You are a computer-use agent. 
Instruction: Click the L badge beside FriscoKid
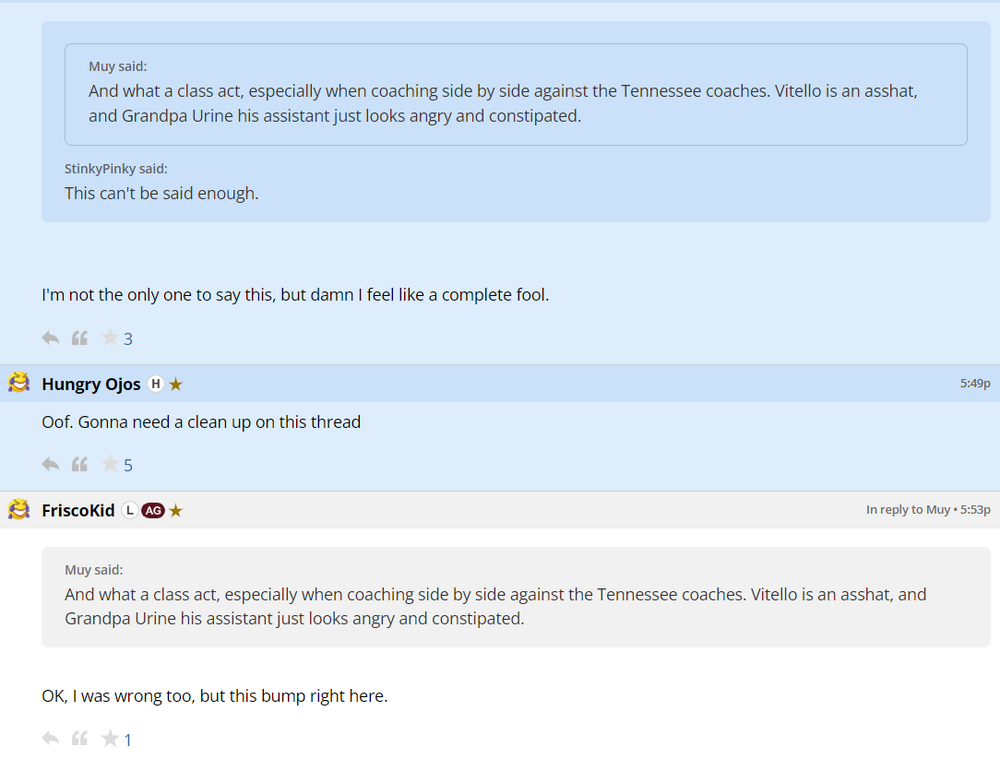[129, 510]
